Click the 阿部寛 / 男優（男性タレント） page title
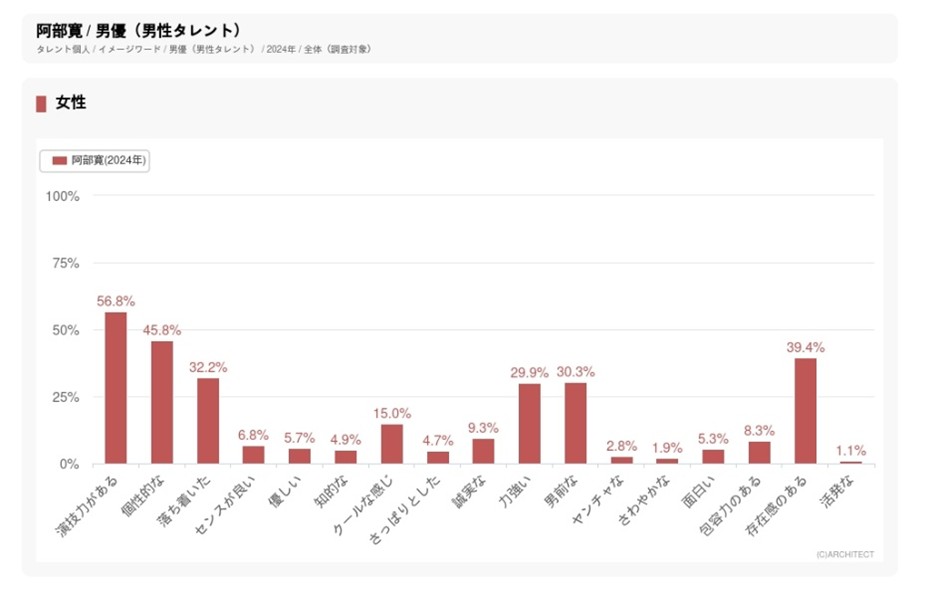The image size is (927, 591). [138, 30]
